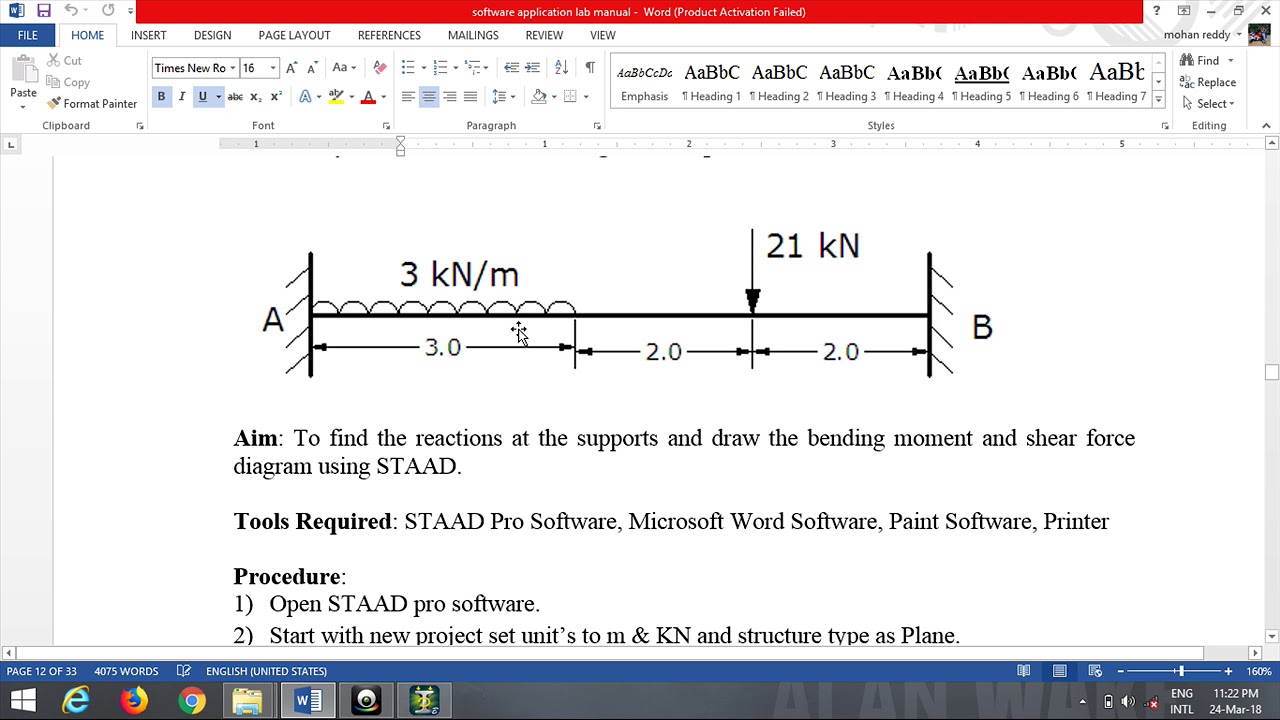Viewport: 1280px width, 720px height.
Task: Click Replace in Editing group
Action: click(x=1208, y=82)
